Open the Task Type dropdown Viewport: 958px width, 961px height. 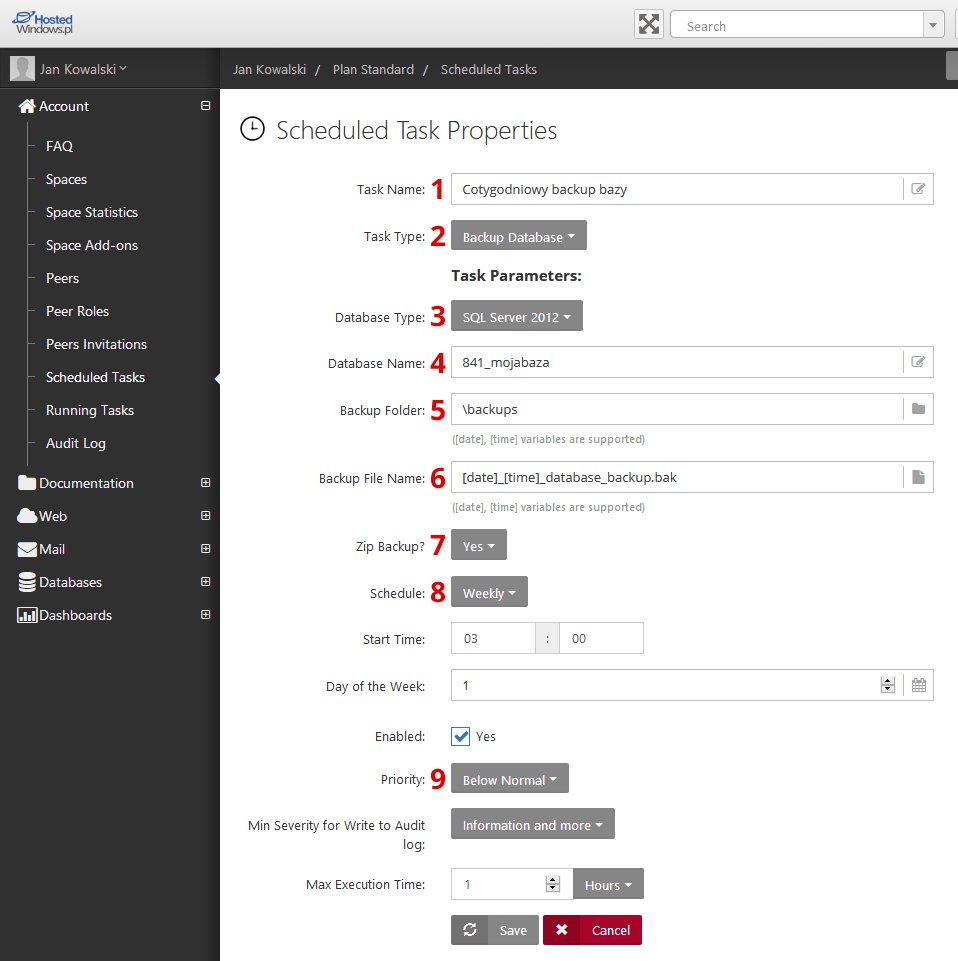(519, 235)
